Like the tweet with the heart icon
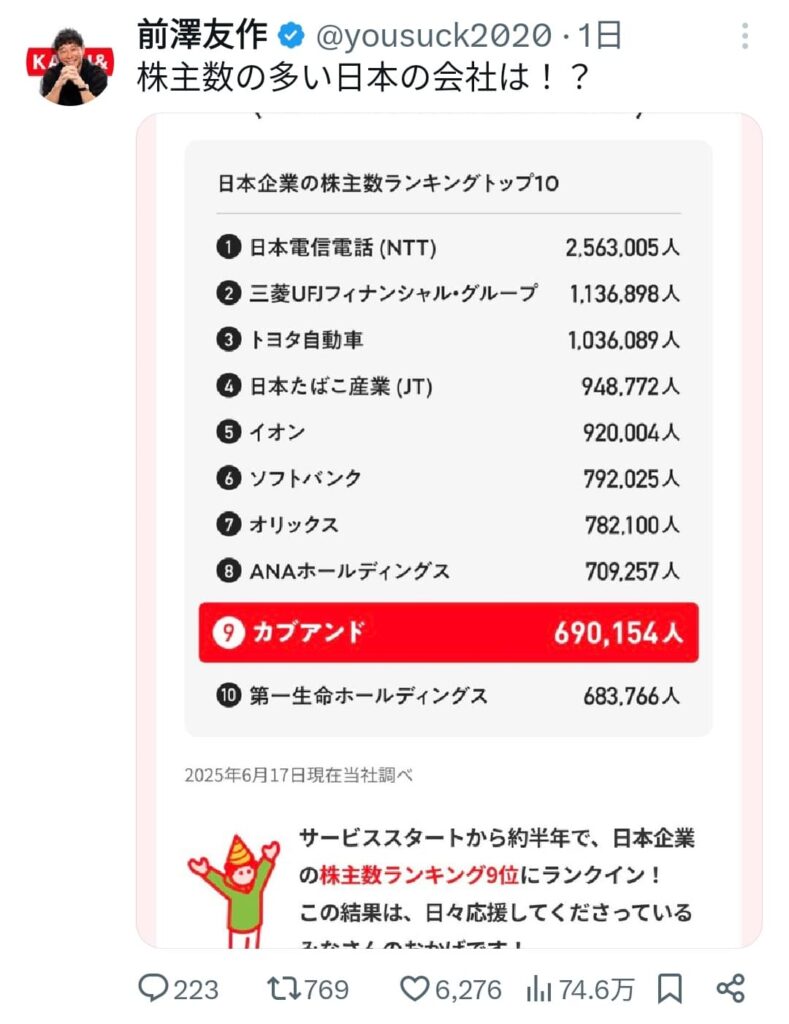 coord(414,989)
